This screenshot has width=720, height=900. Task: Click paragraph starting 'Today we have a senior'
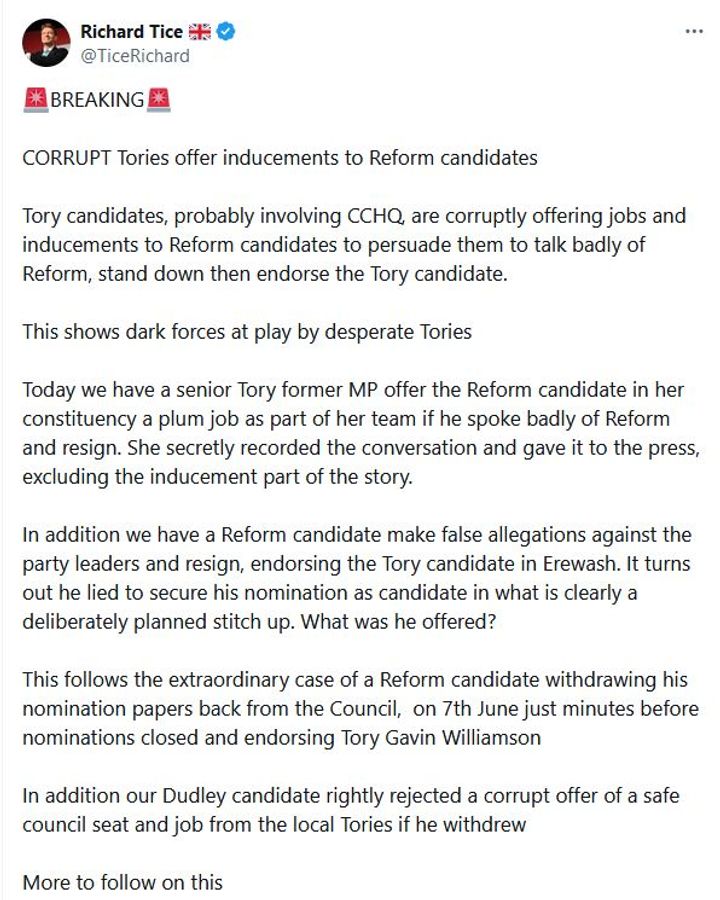tap(361, 433)
